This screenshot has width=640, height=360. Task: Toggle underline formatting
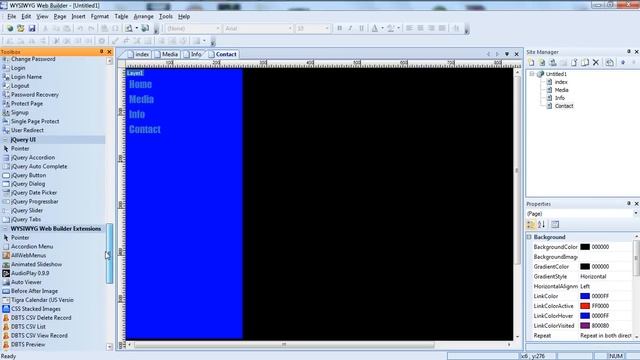pos(361,28)
